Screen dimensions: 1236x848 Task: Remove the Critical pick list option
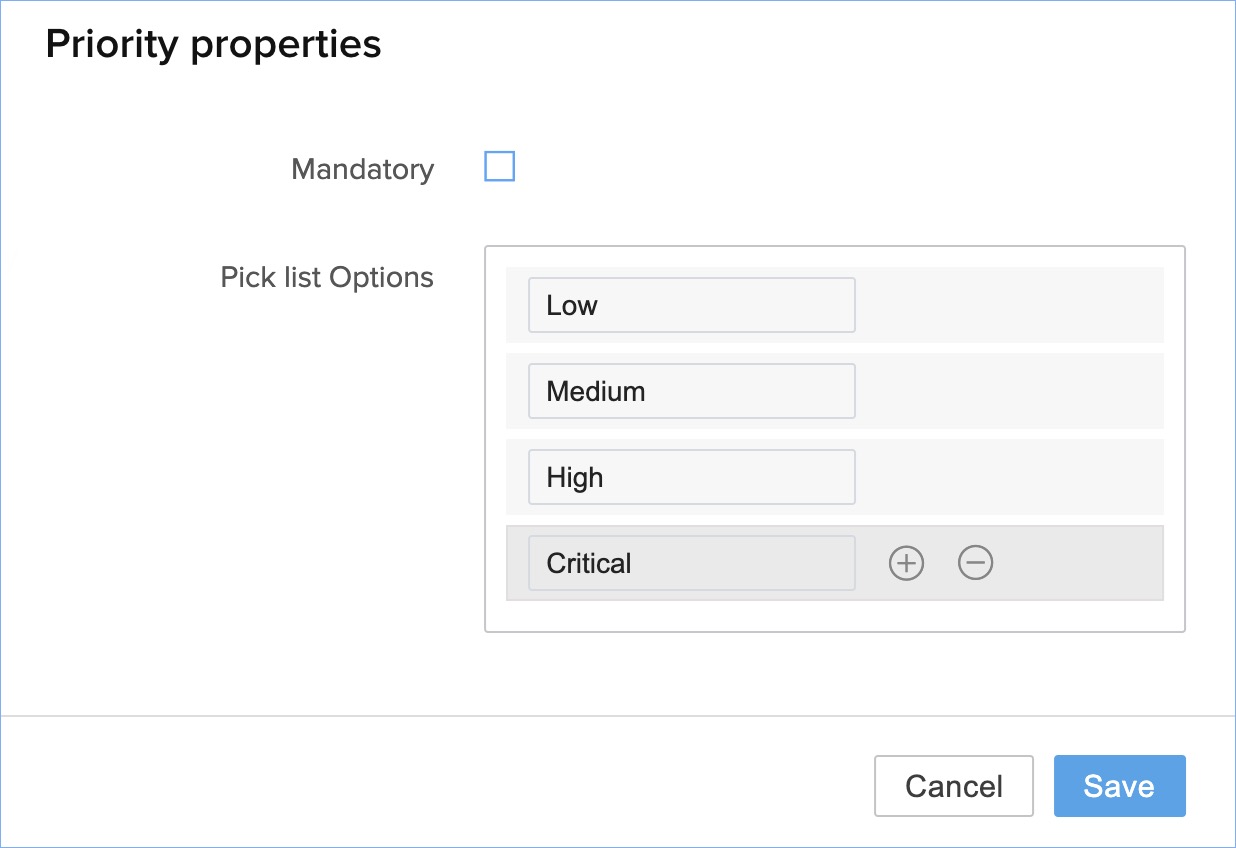tap(975, 564)
